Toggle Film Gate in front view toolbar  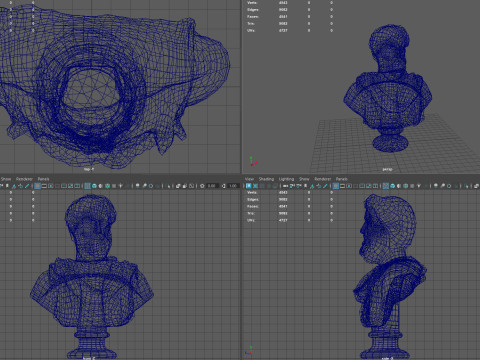coord(44,186)
